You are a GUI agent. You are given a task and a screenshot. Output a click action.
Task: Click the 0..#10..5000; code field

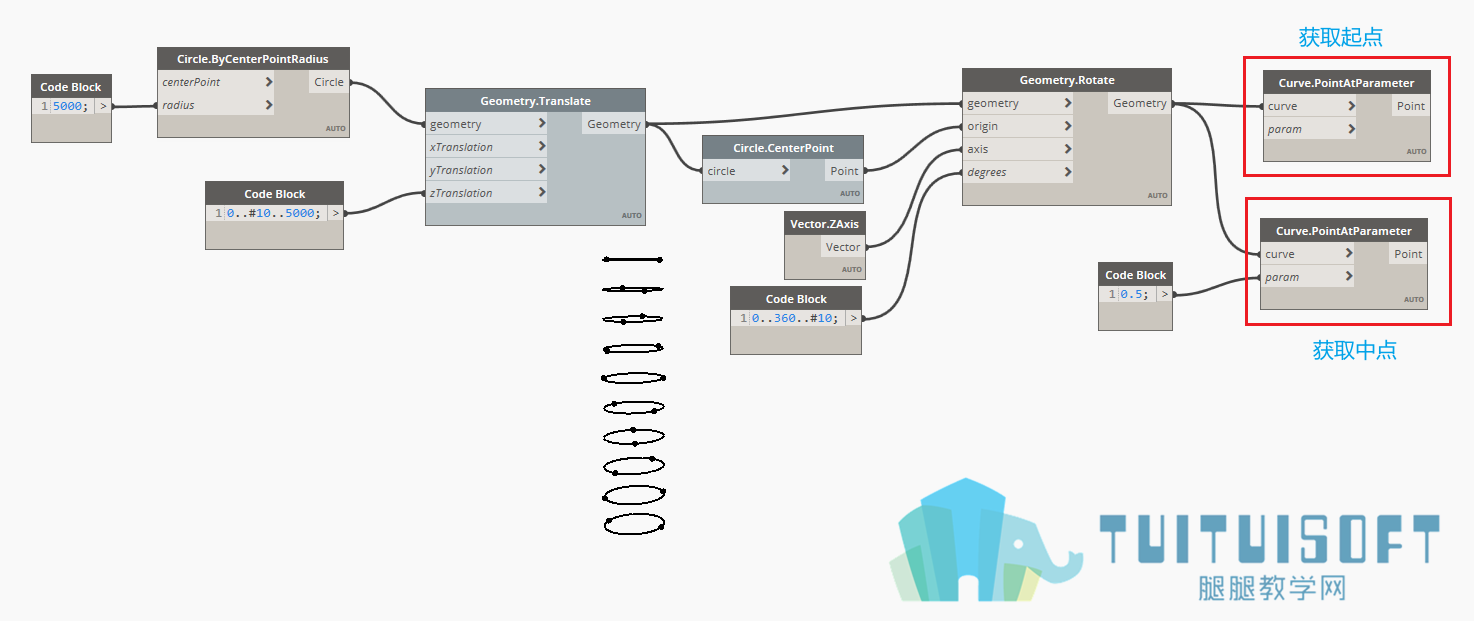[x=274, y=212]
